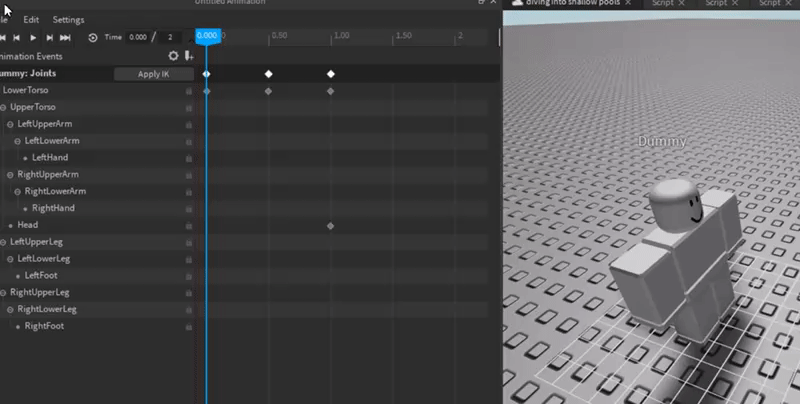The image size is (800, 404).
Task: Open Animation Events gear settings
Action: tap(173, 56)
